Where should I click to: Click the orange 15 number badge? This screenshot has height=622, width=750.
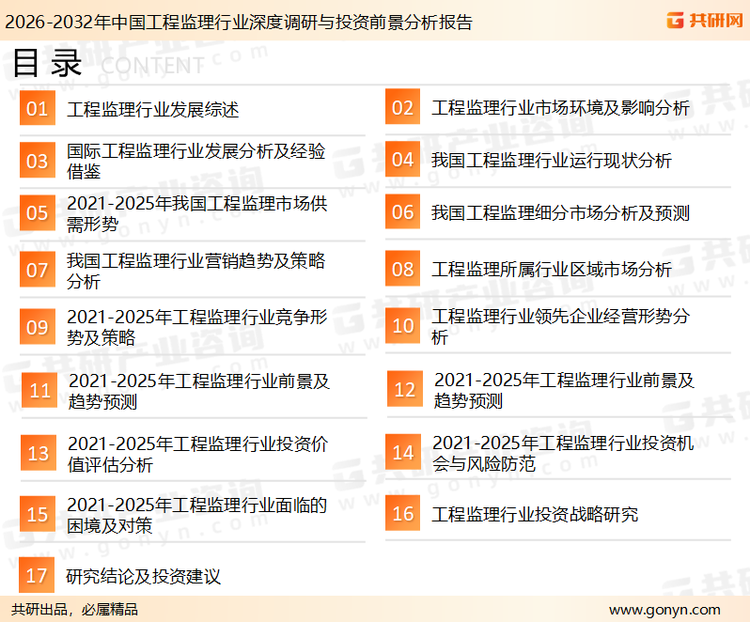[x=37, y=514]
